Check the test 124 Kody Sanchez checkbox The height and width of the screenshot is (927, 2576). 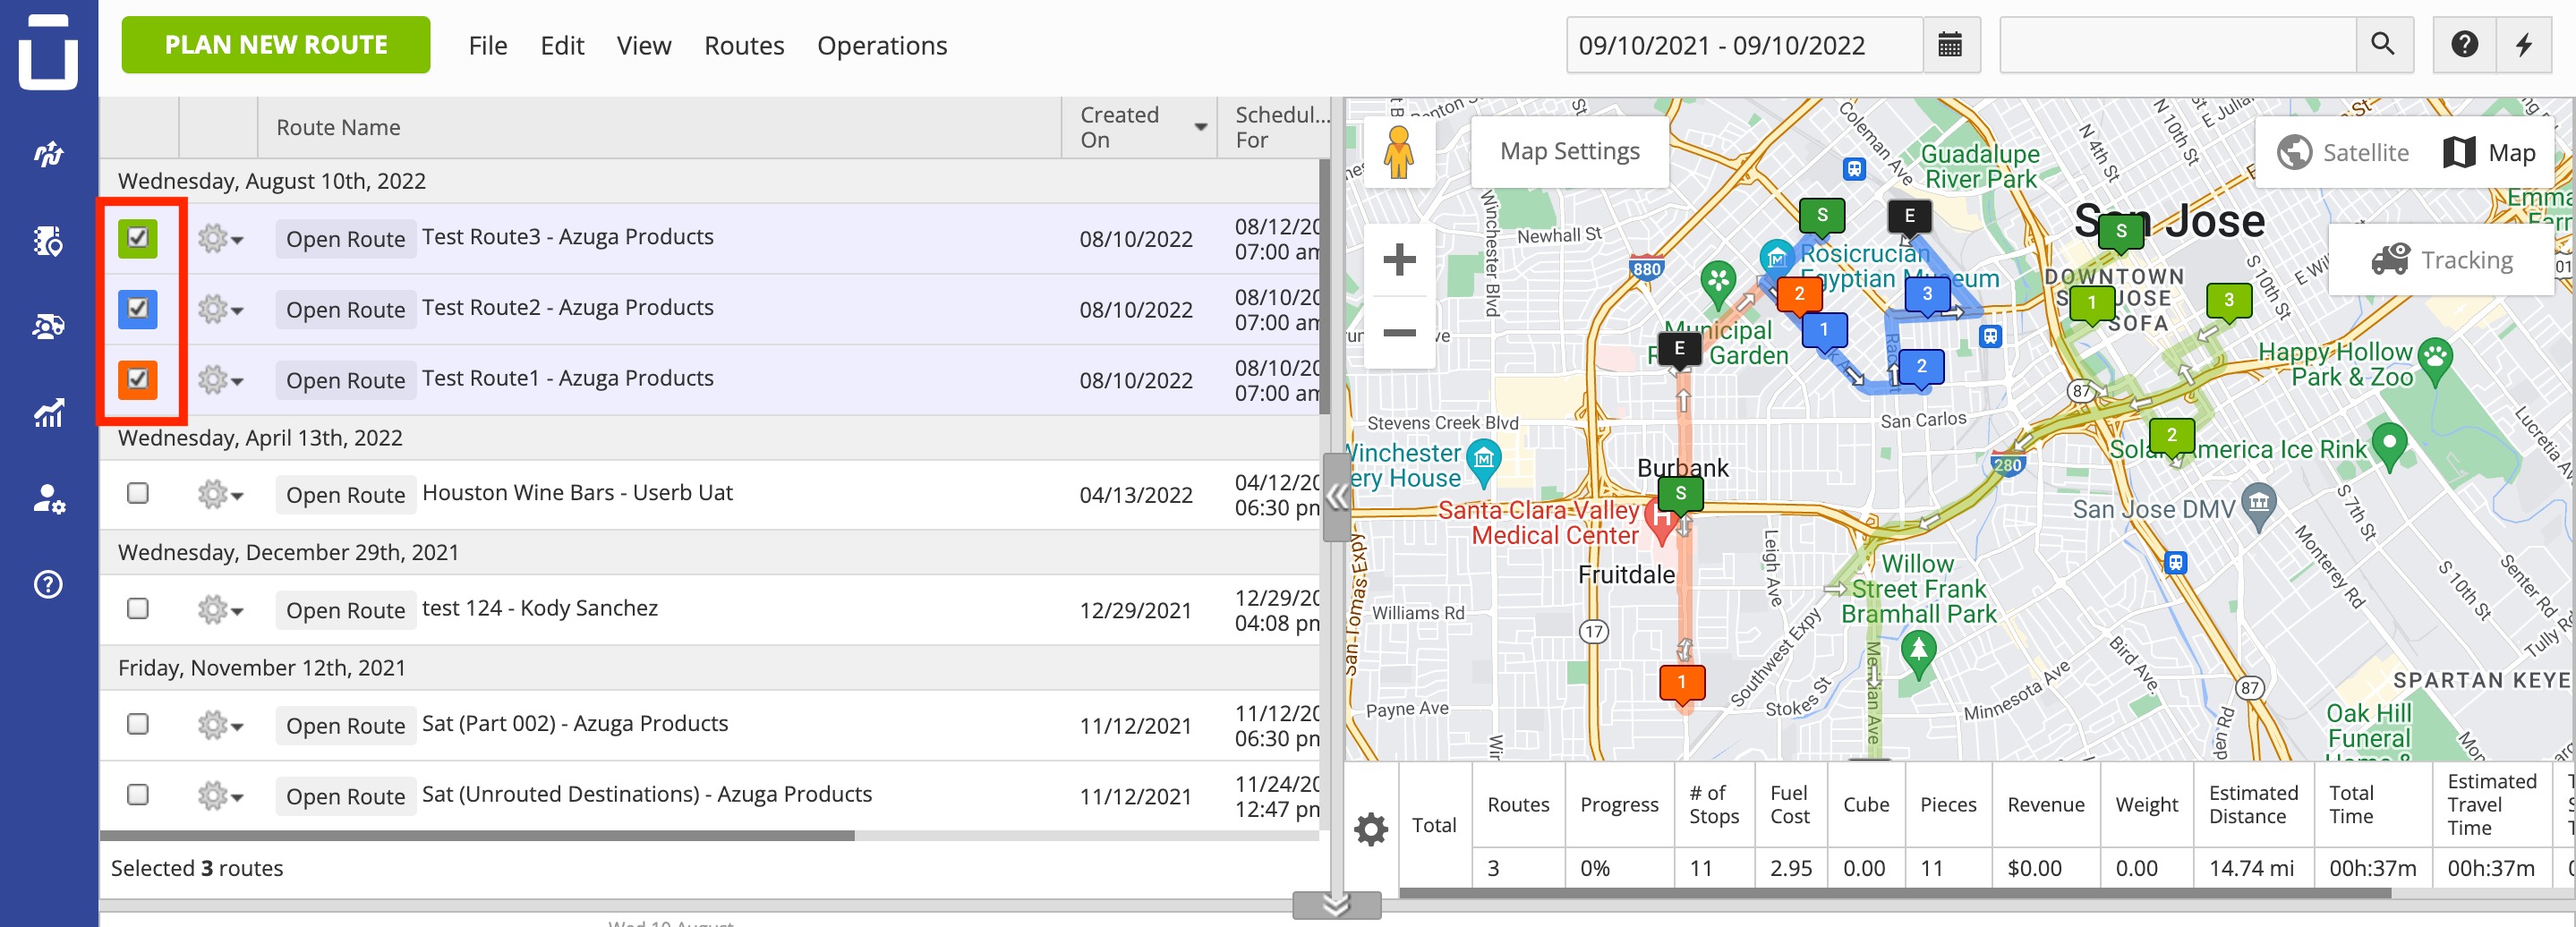pyautogui.click(x=138, y=608)
